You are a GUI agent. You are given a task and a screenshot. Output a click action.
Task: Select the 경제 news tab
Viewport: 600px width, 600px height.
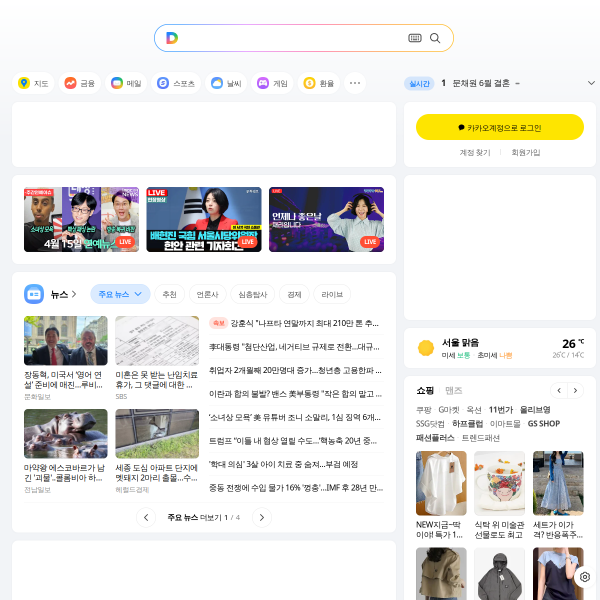point(294,294)
